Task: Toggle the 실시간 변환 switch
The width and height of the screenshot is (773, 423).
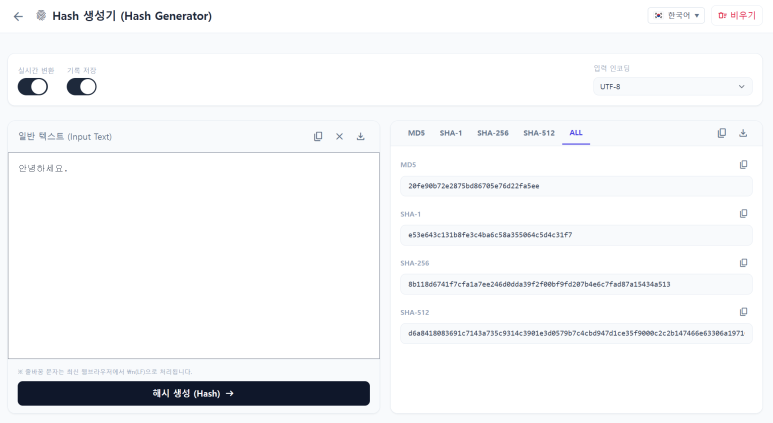Action: click(33, 87)
